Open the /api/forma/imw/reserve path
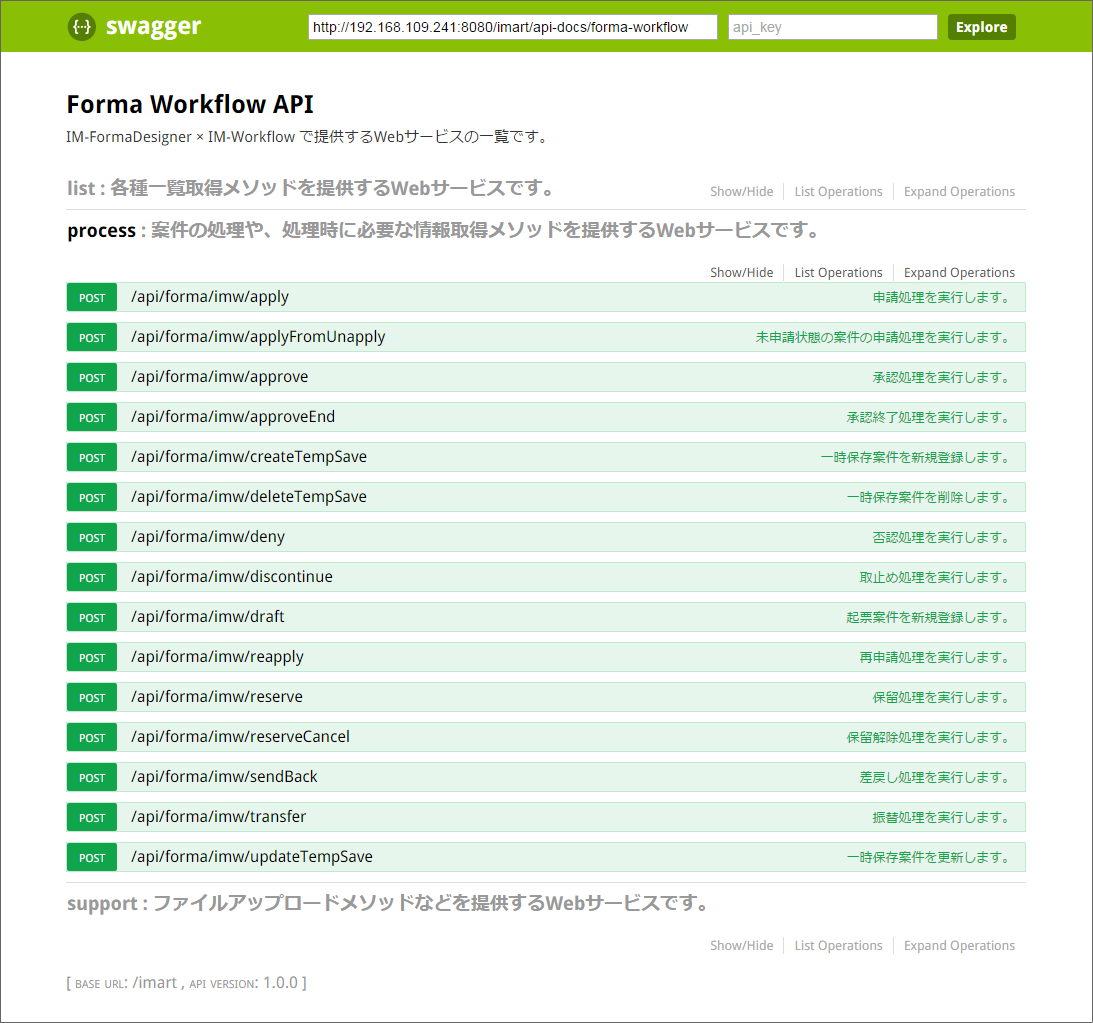Viewport: 1093px width, 1023px height. tap(217, 696)
